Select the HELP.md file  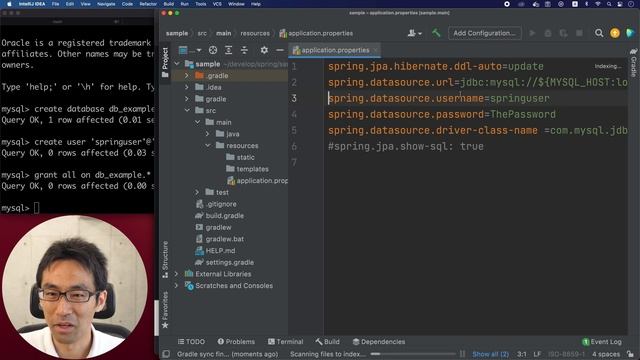[215, 251]
